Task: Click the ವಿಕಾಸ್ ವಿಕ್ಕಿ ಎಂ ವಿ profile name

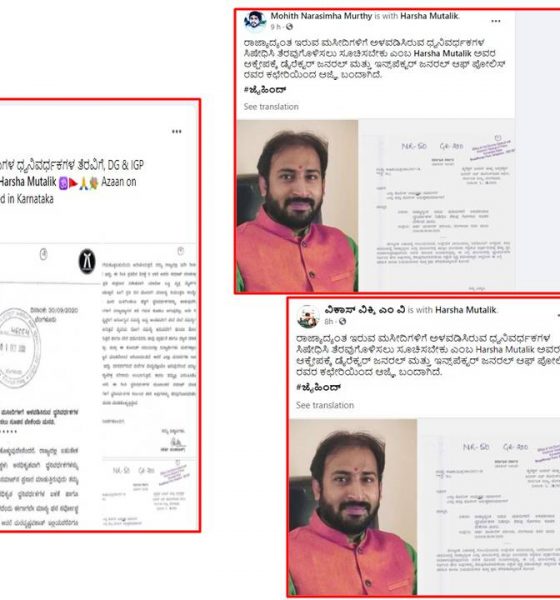Action: [365, 310]
